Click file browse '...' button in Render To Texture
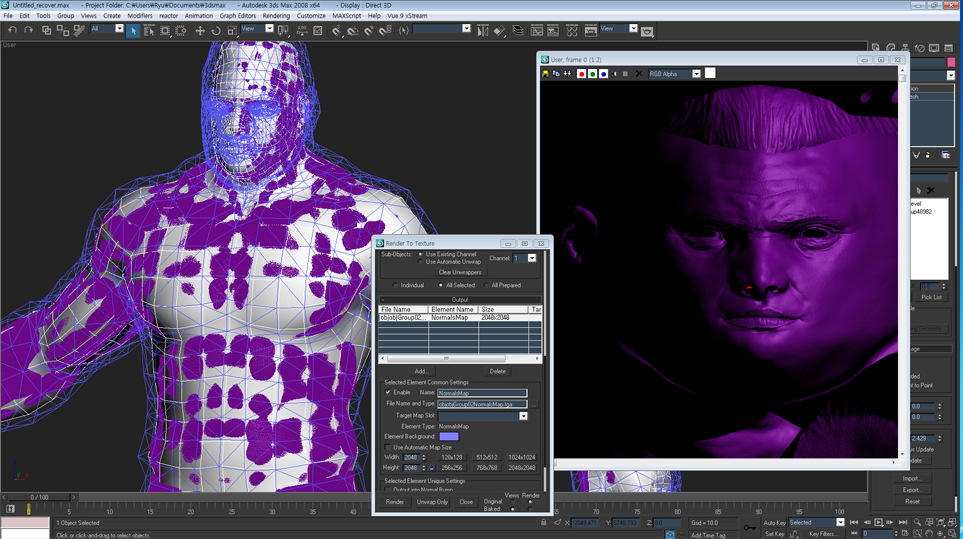The width and height of the screenshot is (963, 539). tap(534, 404)
